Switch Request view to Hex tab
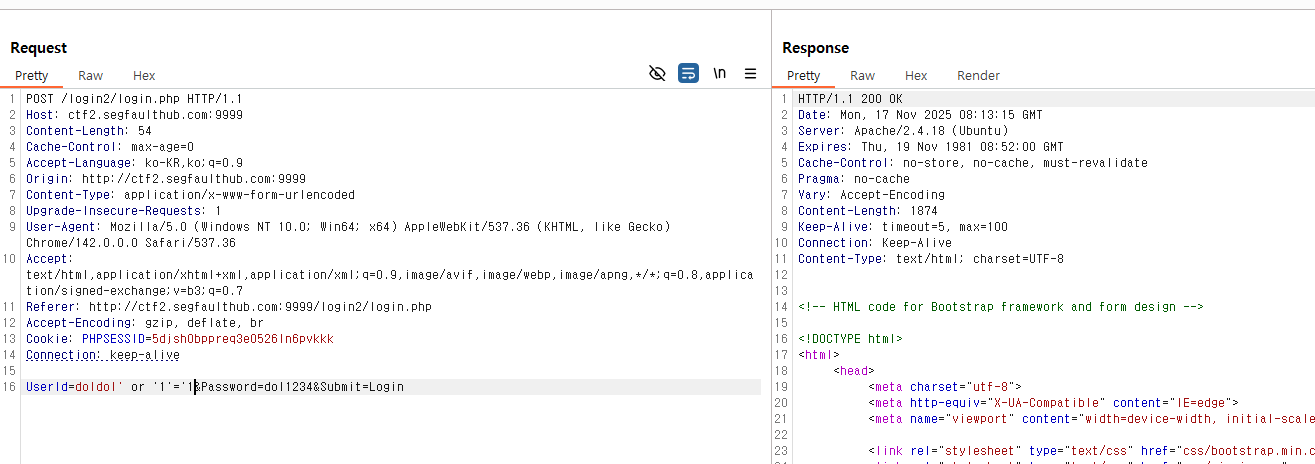1315x464 pixels. click(144, 75)
